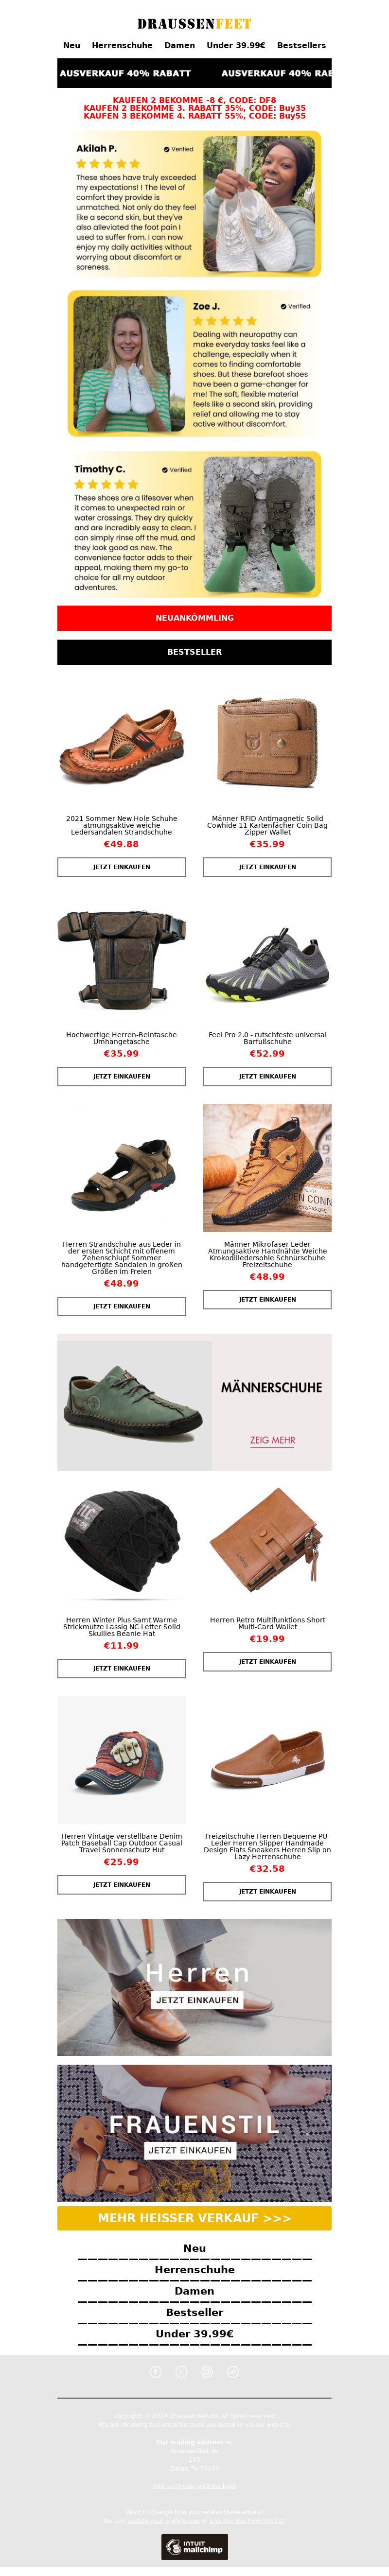Click the black BESTSELLER button
The image size is (389, 2576).
click(x=194, y=651)
